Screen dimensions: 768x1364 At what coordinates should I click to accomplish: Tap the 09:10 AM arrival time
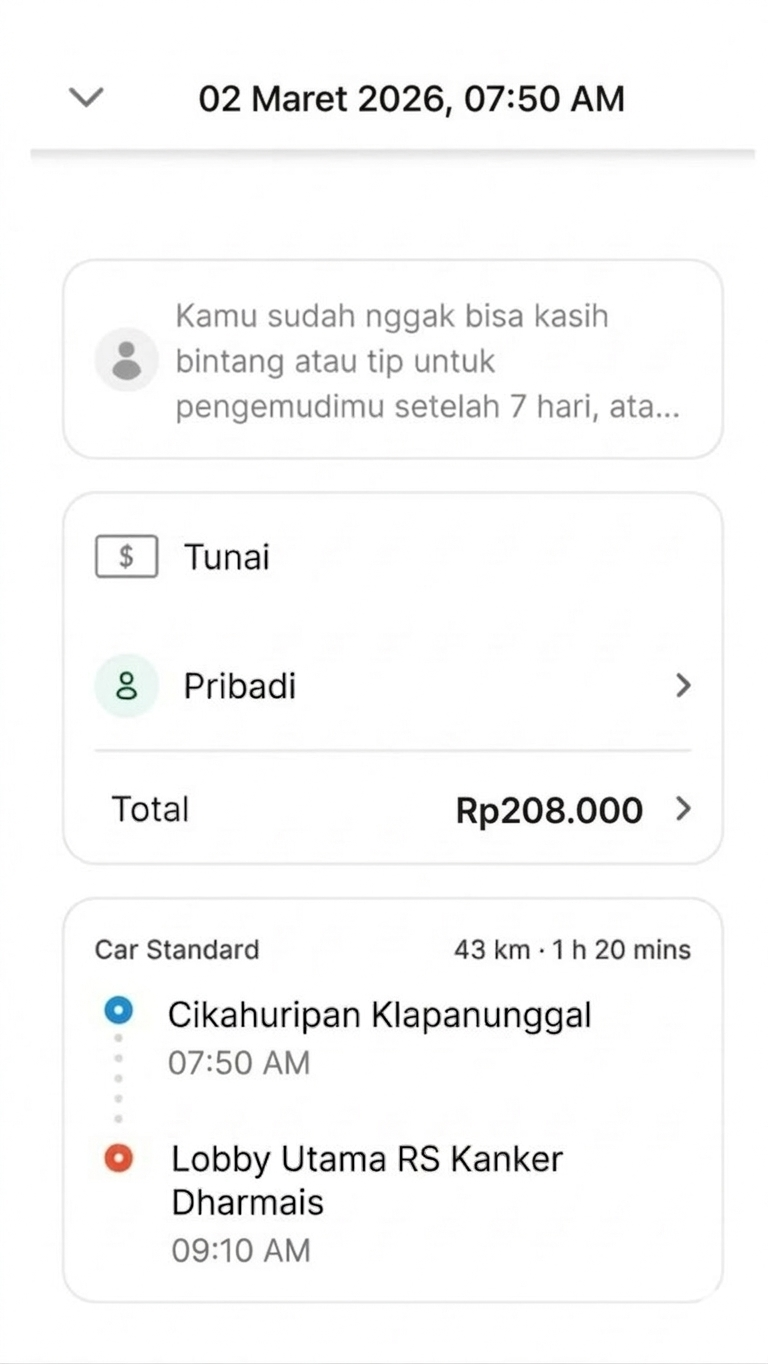[x=241, y=1250]
